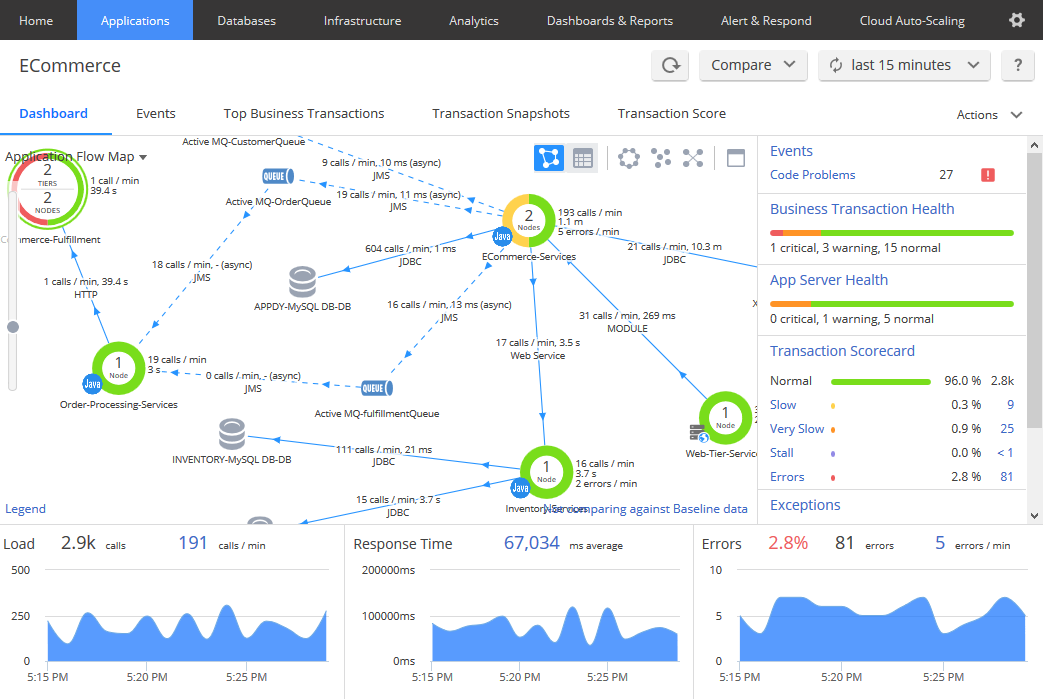Open the help question mark button

1018,65
